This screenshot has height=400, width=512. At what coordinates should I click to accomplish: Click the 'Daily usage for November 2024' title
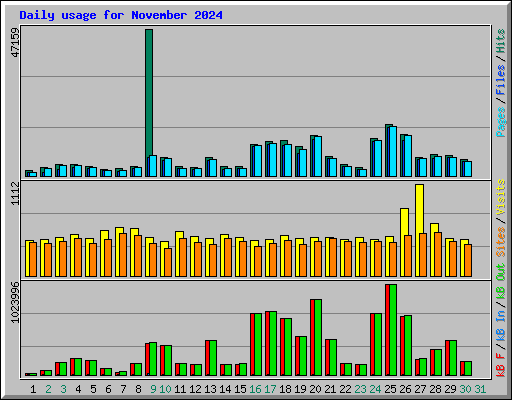pos(121,16)
